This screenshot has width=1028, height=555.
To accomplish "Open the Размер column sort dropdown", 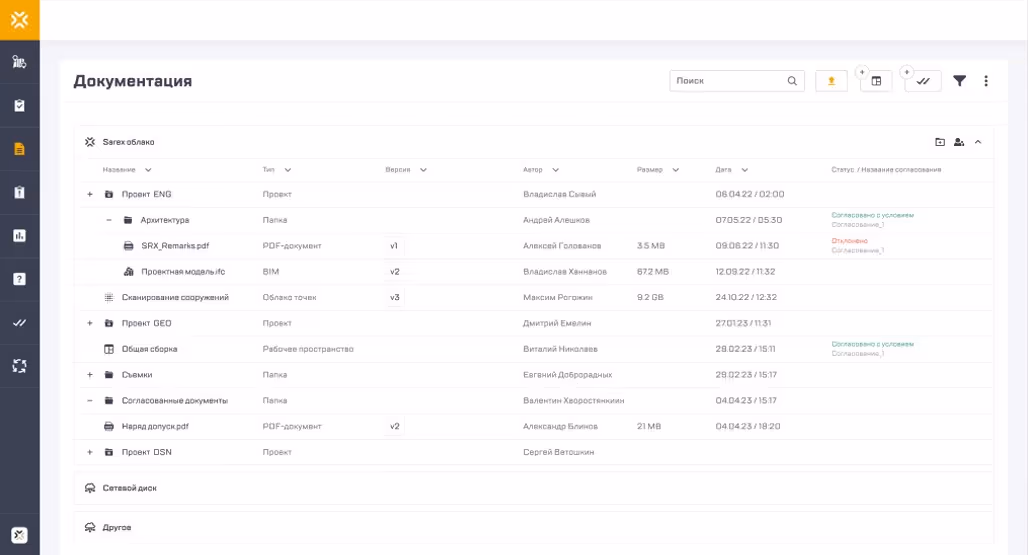I will [x=675, y=170].
